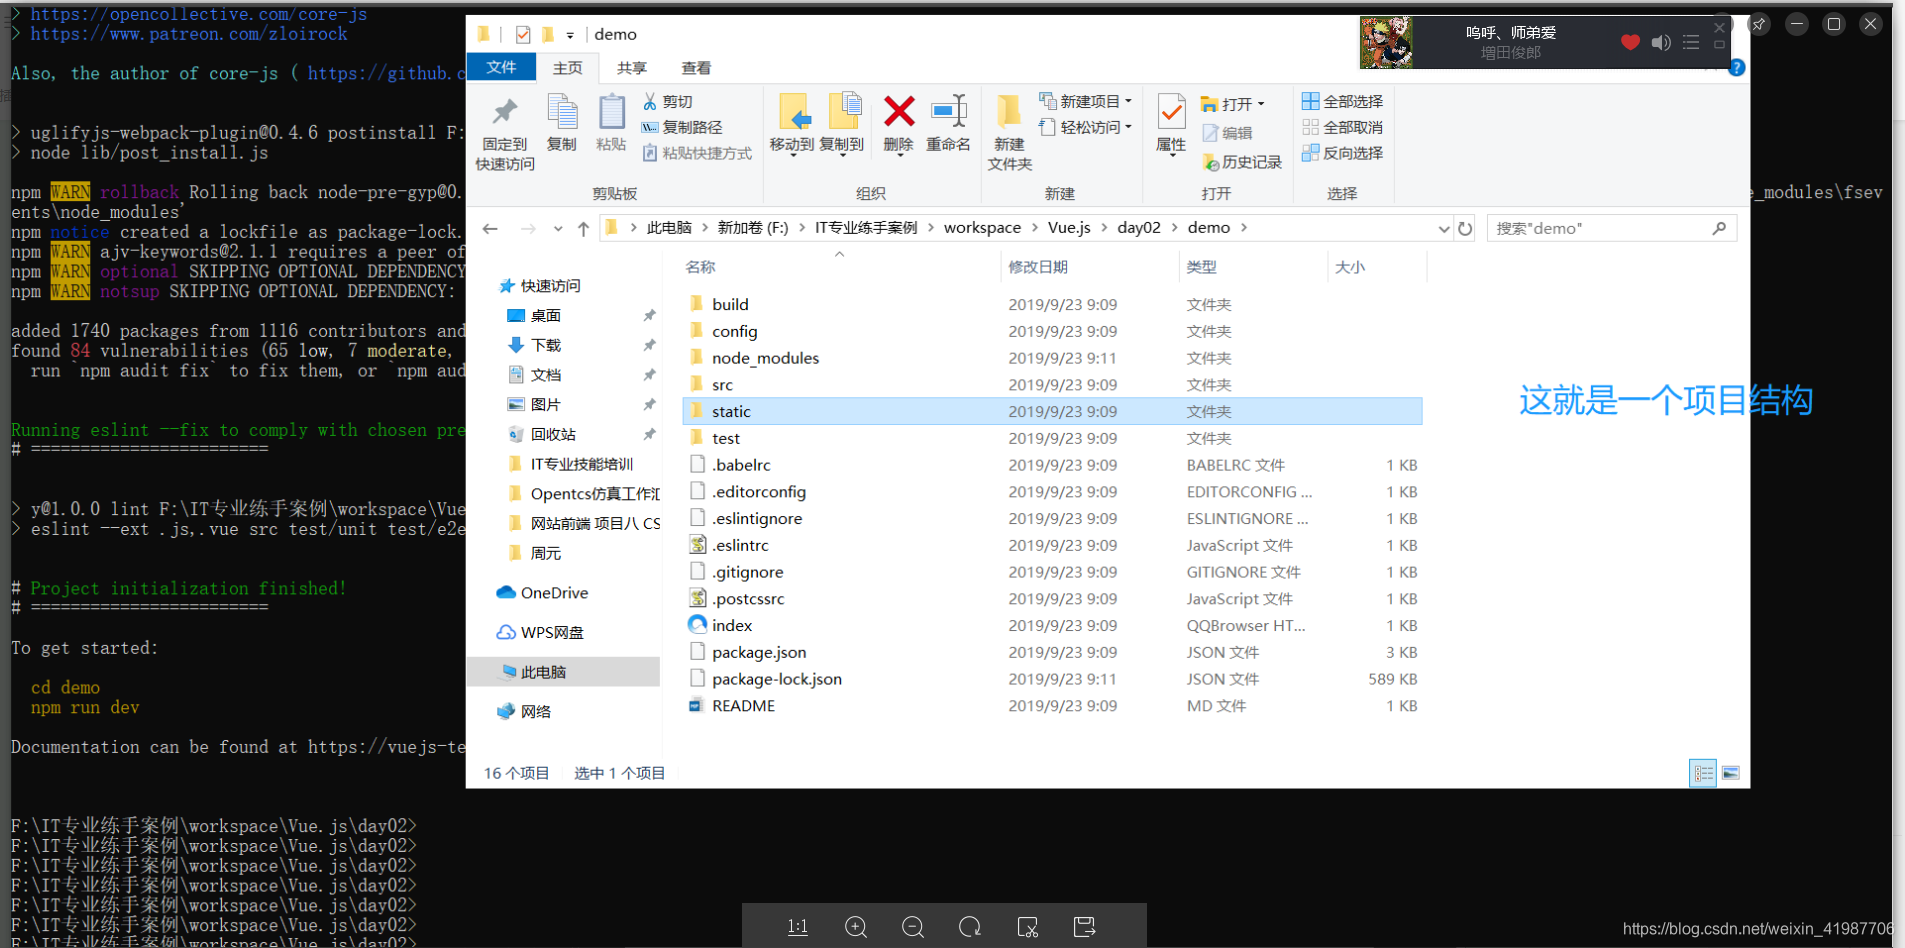This screenshot has height=948, width=1905.
Task: Switch to the 查看 ribbon tab
Action: point(696,67)
